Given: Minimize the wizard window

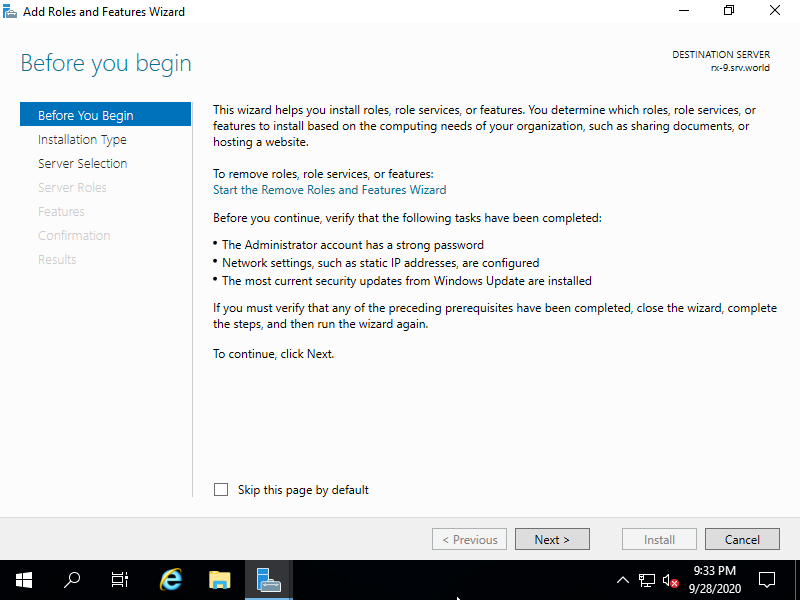Looking at the screenshot, I should (684, 11).
